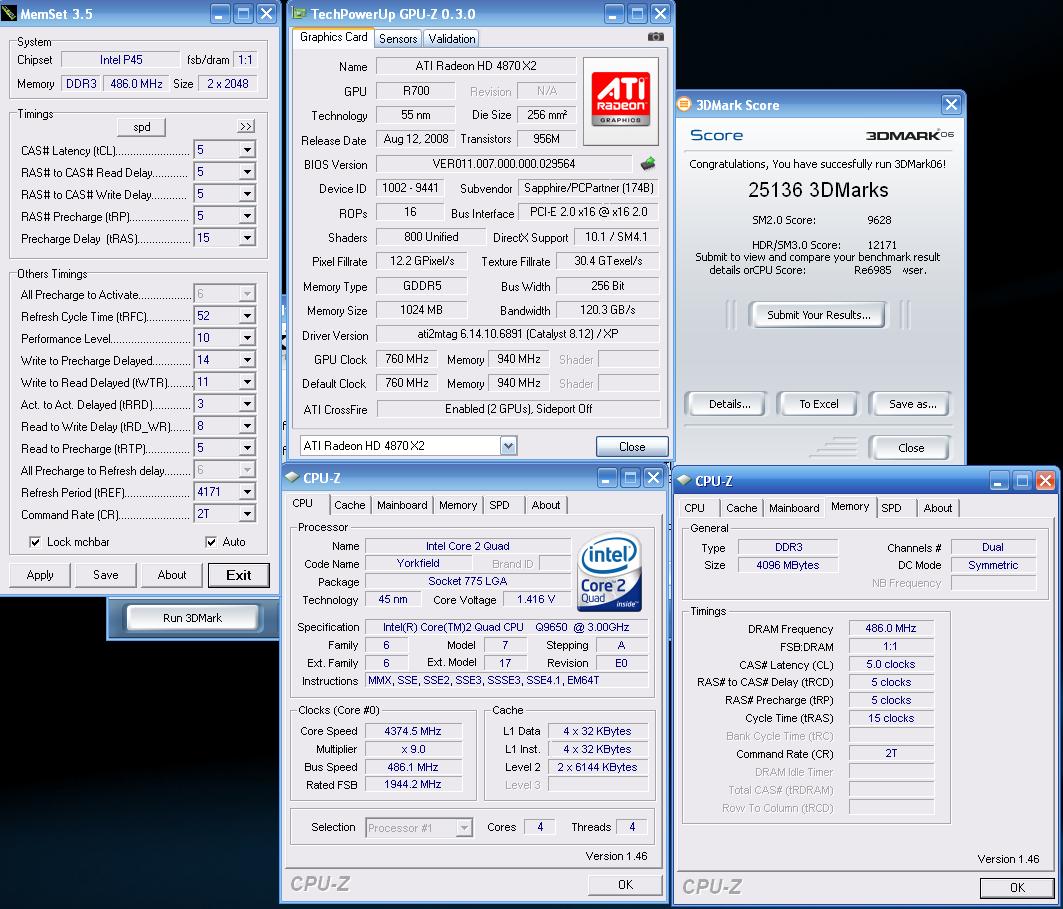Click the DRAM Frequency value 486.0 MHz
1063x909 pixels.
point(891,628)
